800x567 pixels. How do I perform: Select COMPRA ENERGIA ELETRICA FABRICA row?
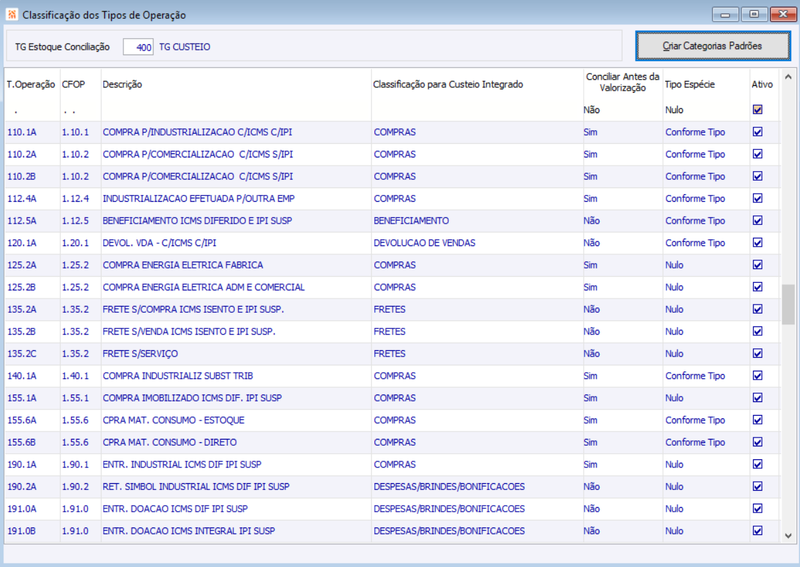click(183, 265)
